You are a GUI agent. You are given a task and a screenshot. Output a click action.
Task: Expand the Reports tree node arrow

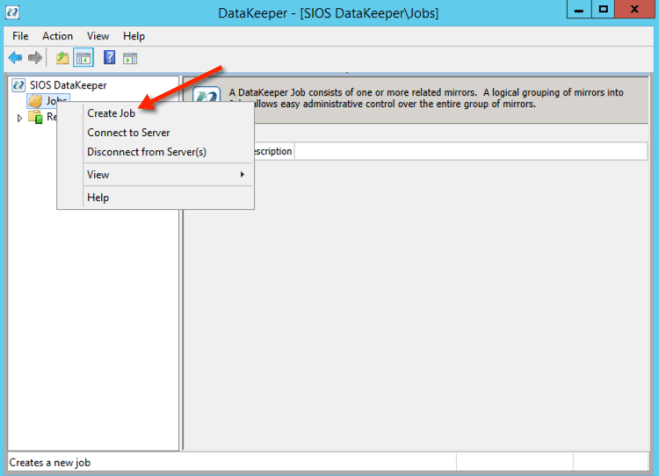[19, 118]
